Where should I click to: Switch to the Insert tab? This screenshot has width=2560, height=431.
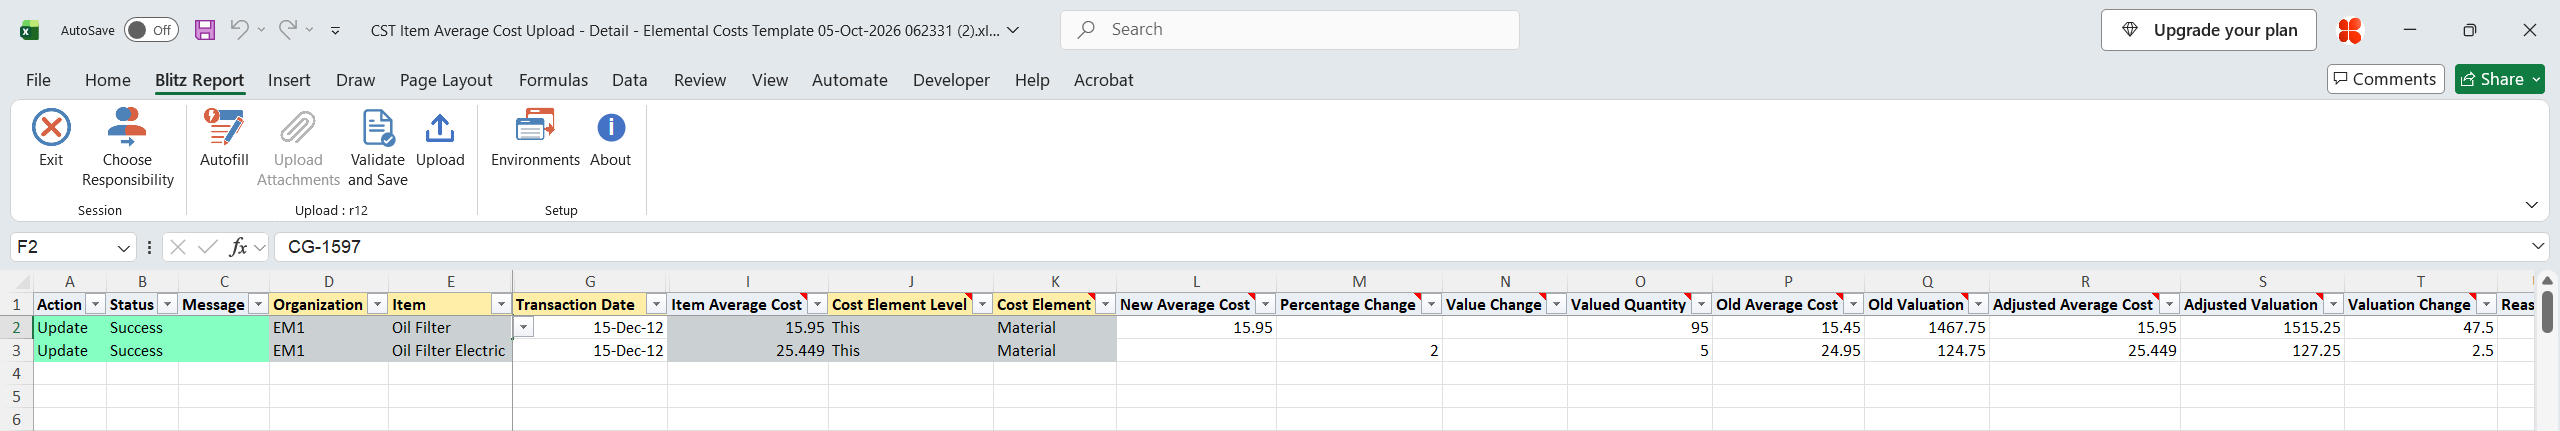coord(289,80)
